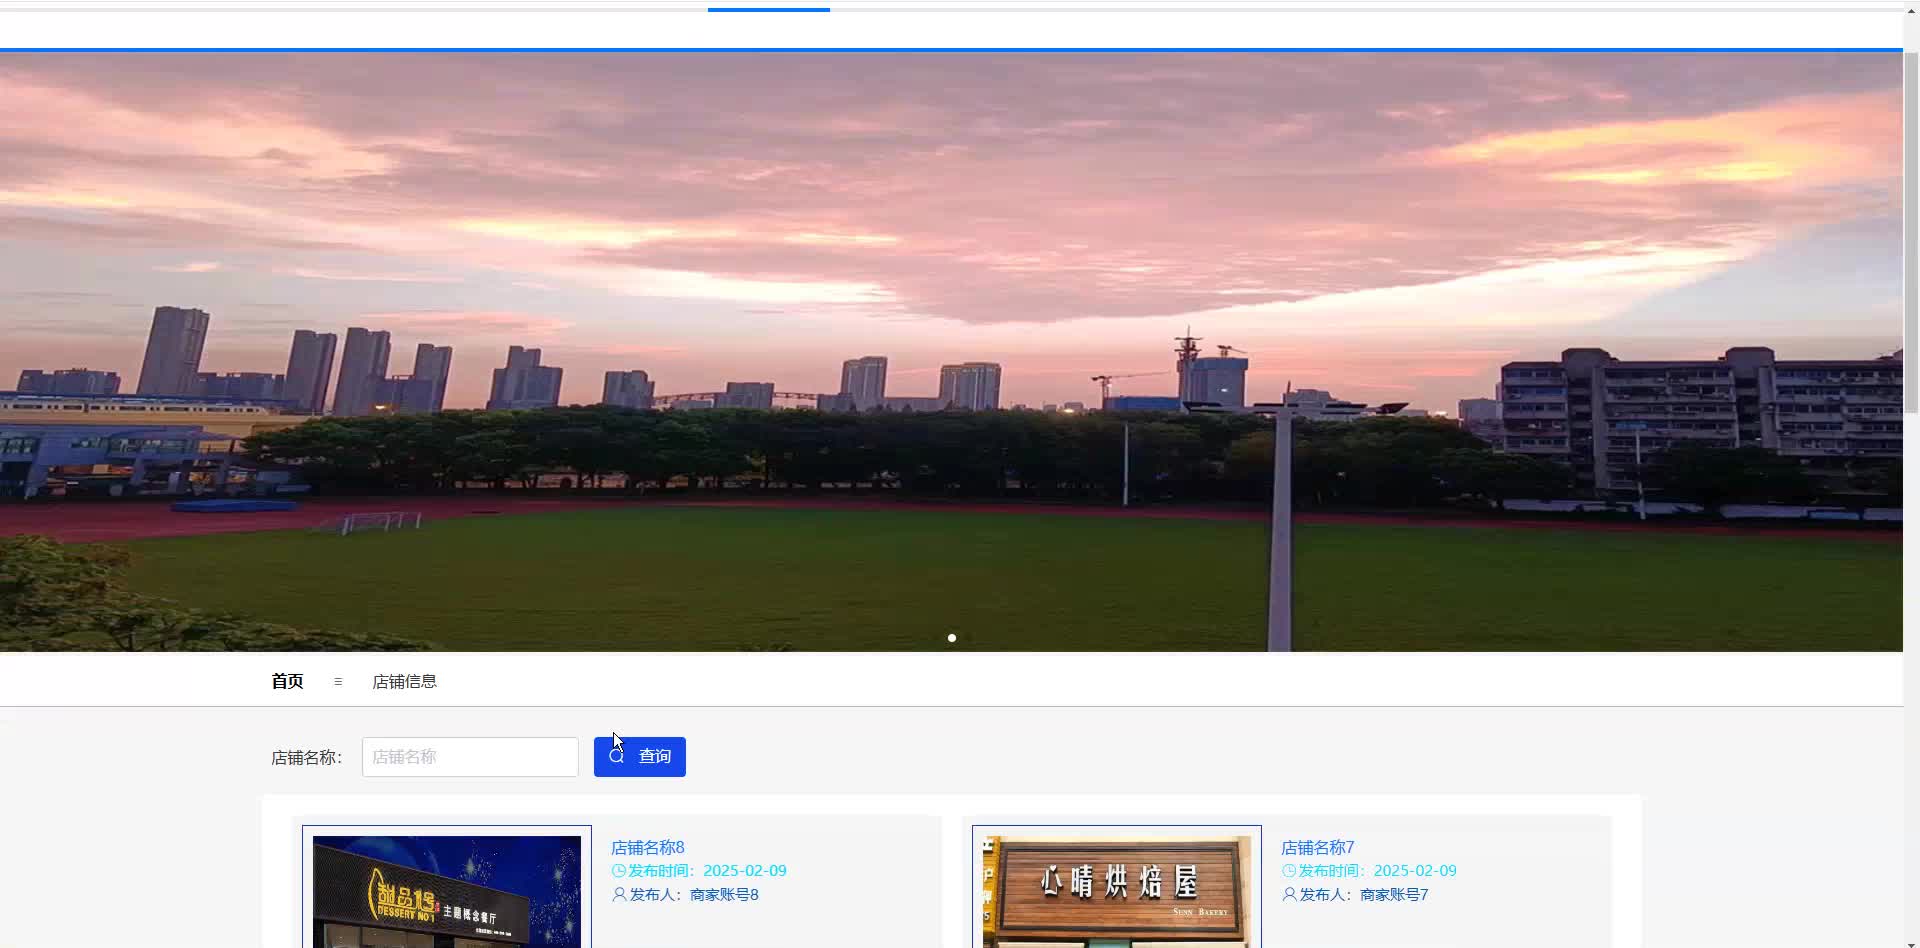
Task: Click the person icon beside 发布人 商家账号7
Action: (1289, 894)
